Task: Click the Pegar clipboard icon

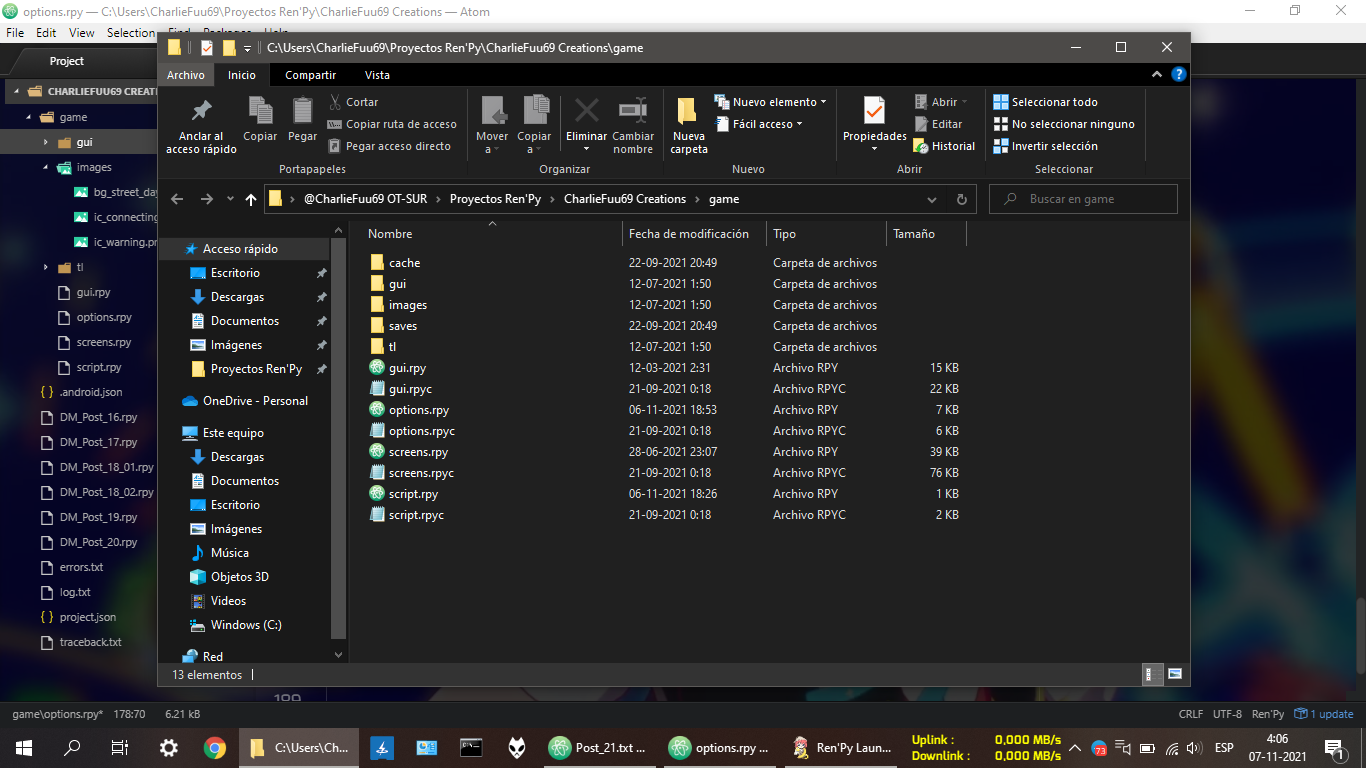Action: pos(302,111)
